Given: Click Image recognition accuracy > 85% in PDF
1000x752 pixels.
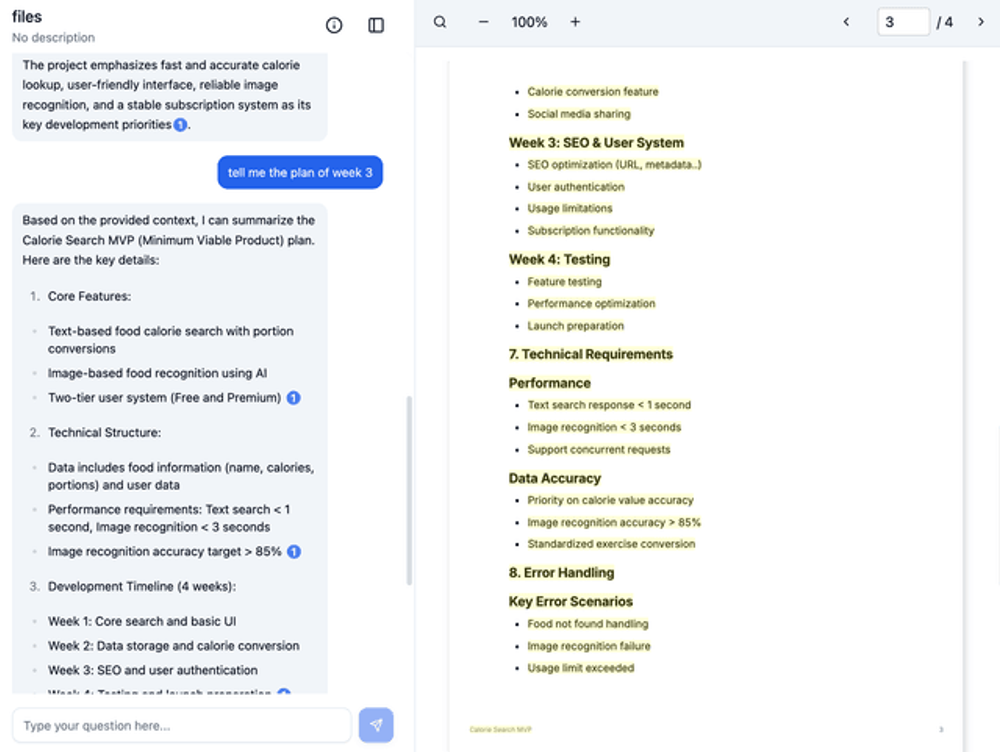Looking at the screenshot, I should click(614, 522).
